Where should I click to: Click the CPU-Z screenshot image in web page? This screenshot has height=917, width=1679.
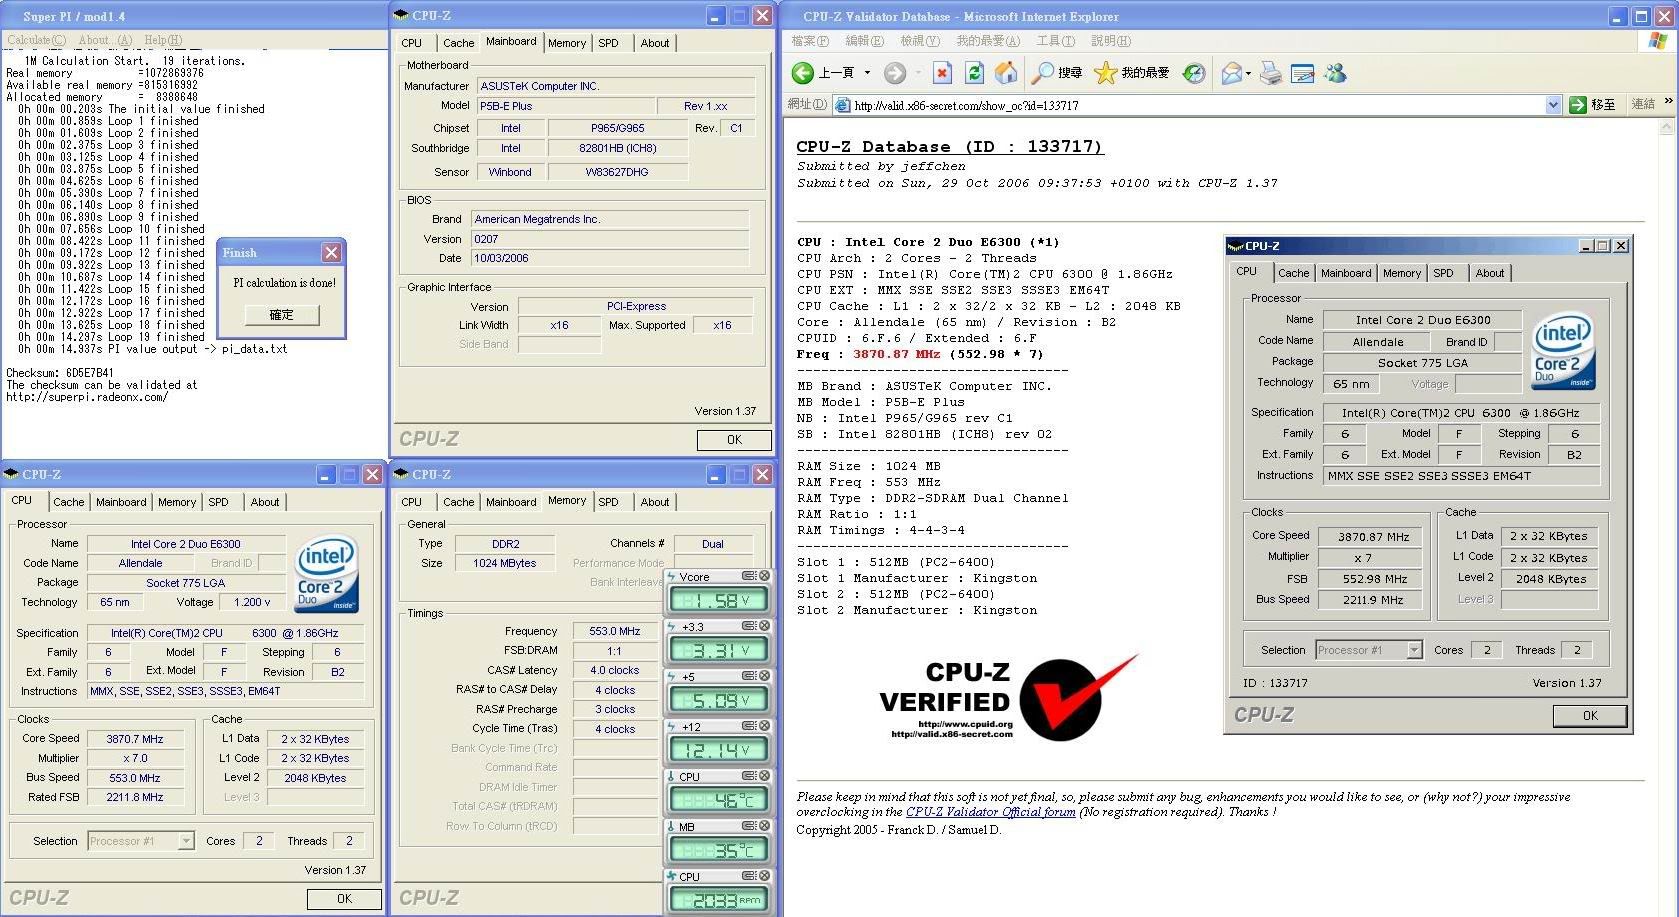pyautogui.click(x=1428, y=486)
